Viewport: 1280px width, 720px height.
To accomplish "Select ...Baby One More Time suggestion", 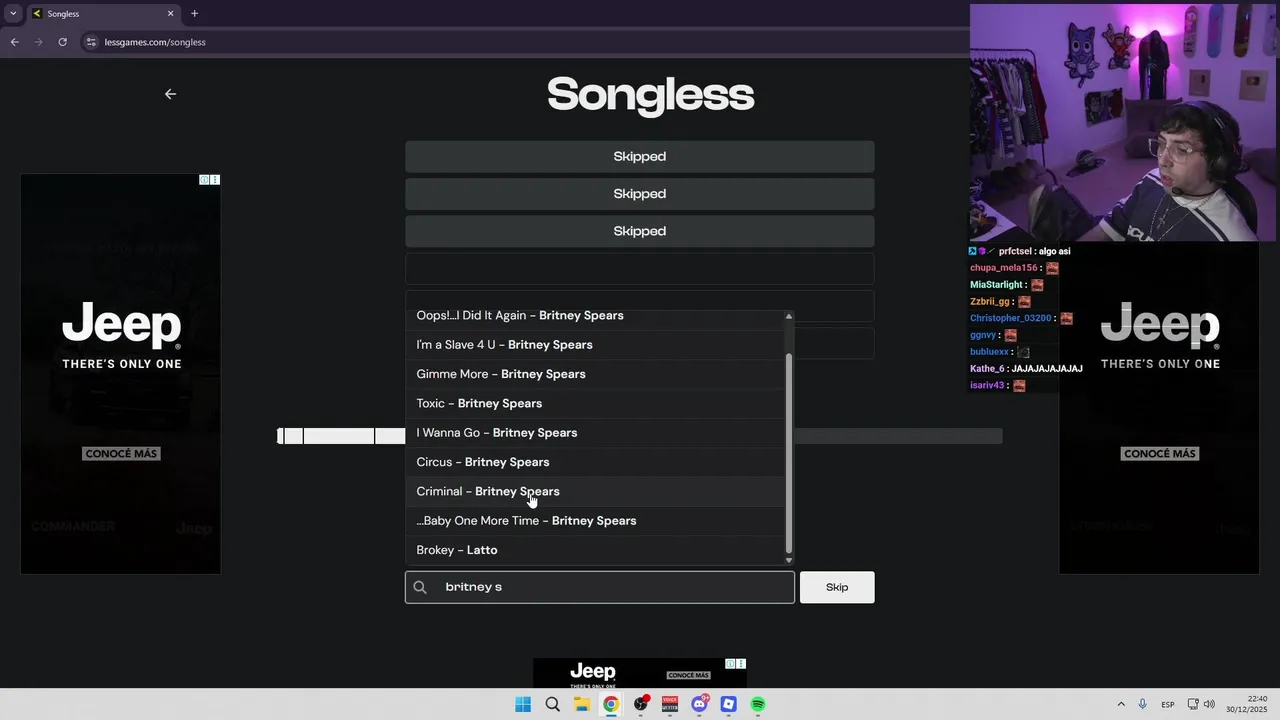I will point(595,521).
